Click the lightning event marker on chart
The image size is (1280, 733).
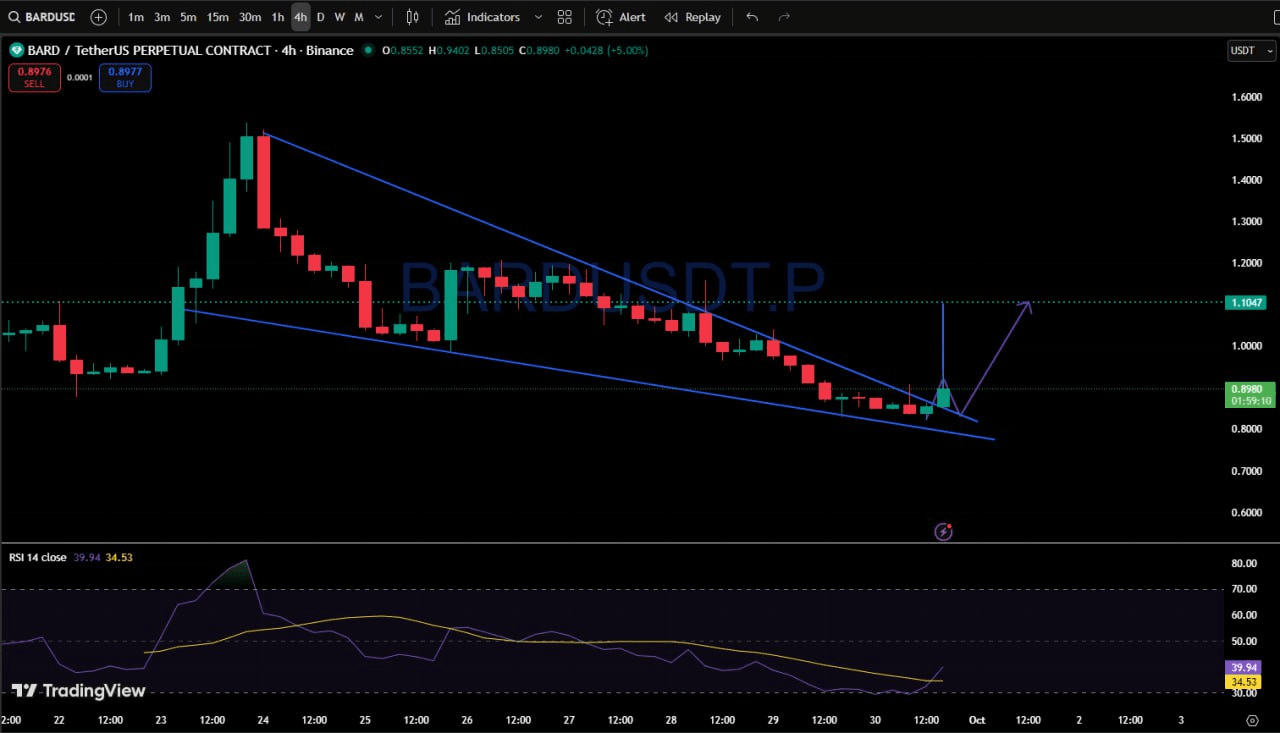tap(943, 531)
